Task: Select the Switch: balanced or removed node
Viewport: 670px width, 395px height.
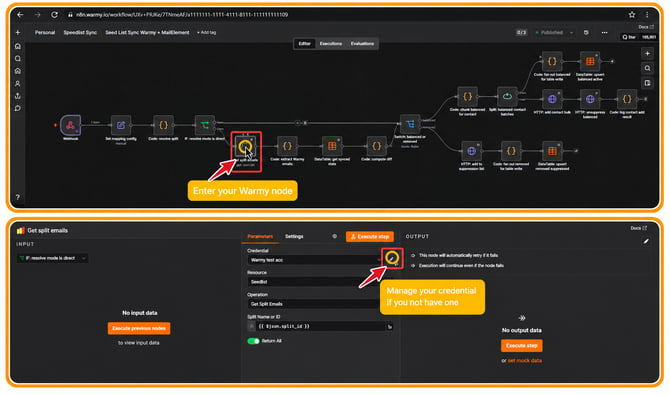Action: point(410,124)
